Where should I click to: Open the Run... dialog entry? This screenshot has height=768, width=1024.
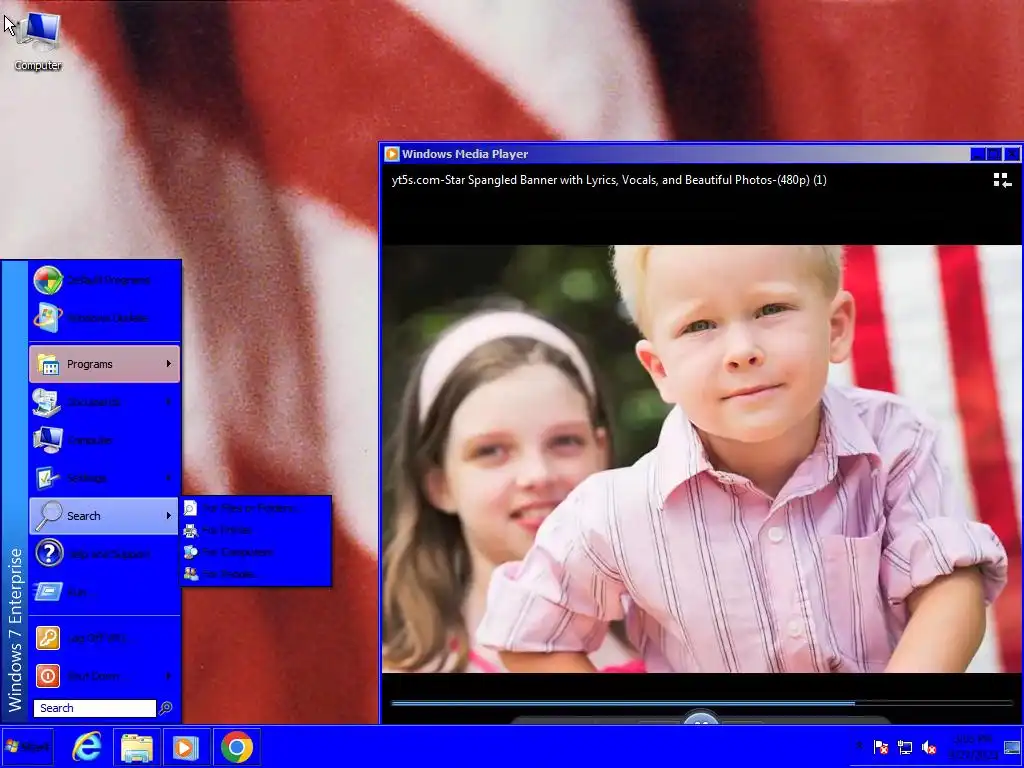click(x=104, y=592)
